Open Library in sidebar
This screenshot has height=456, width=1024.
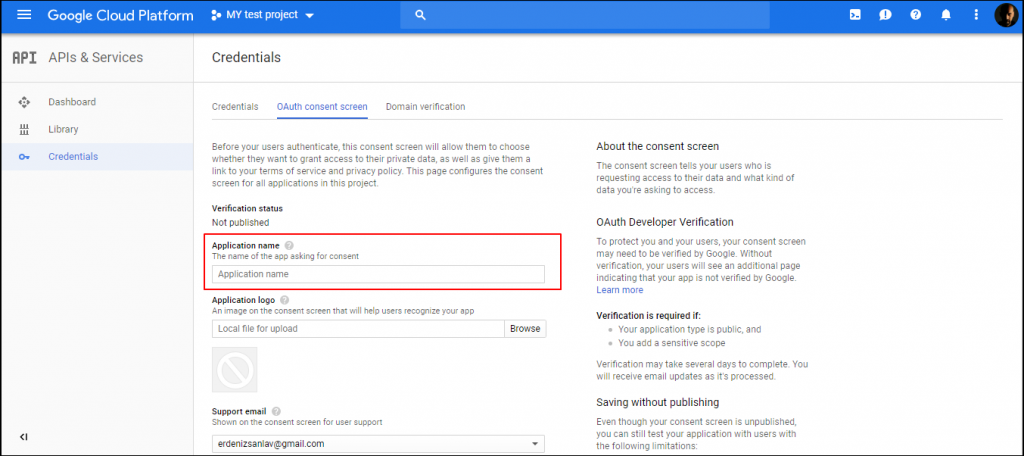pos(63,129)
